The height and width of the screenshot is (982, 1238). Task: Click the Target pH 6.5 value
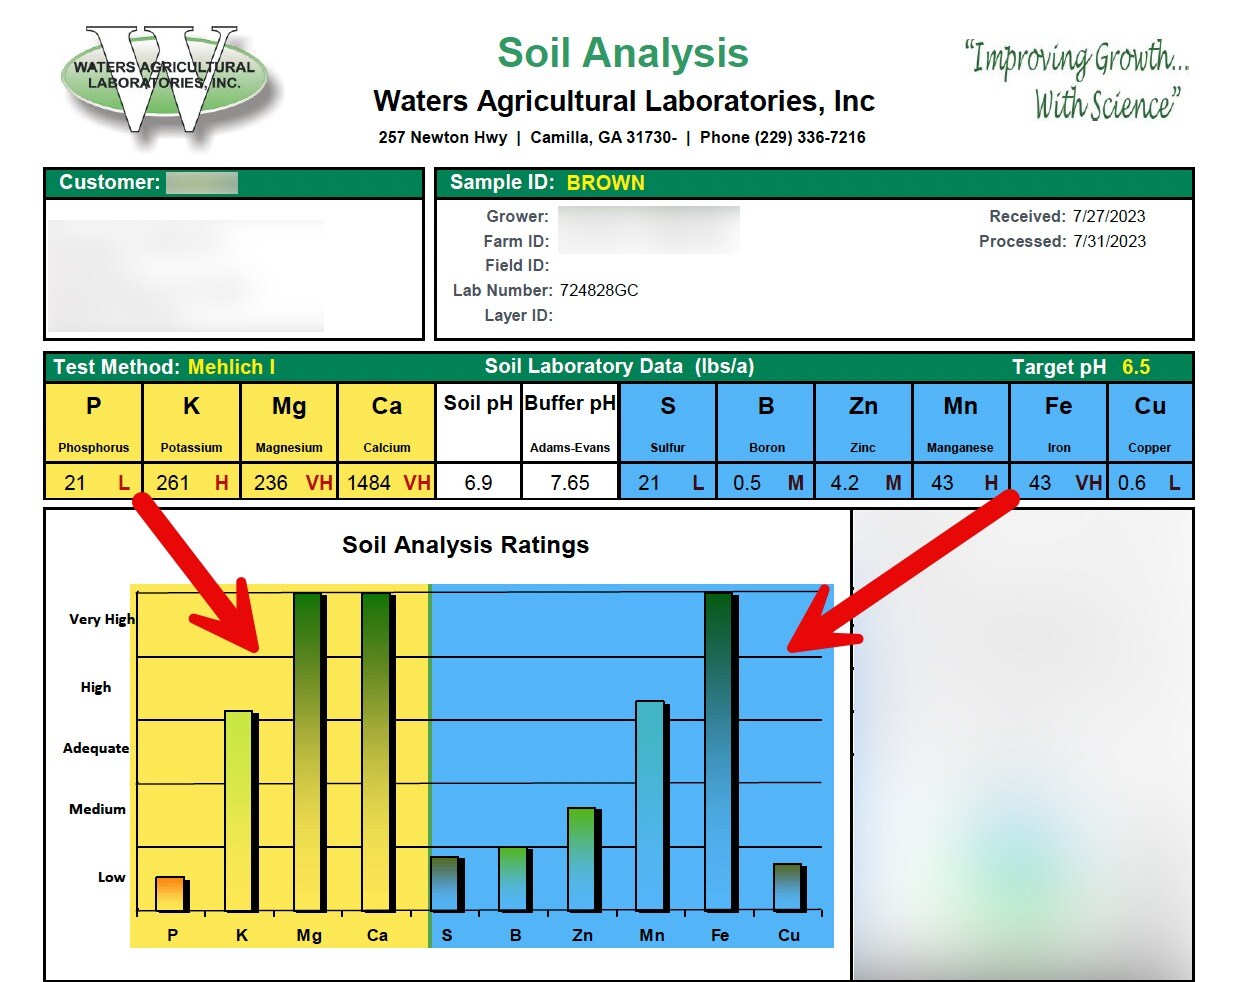tap(1136, 367)
